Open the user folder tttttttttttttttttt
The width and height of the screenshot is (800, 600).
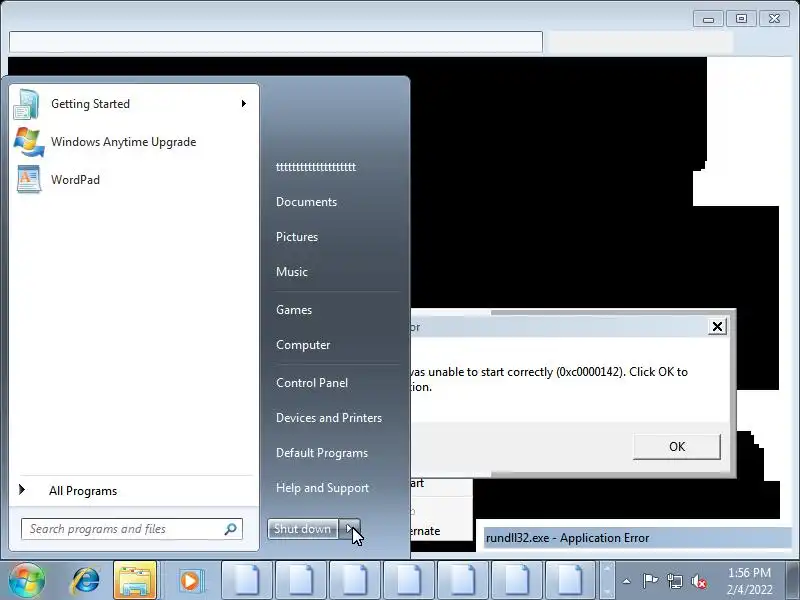[x=316, y=167]
